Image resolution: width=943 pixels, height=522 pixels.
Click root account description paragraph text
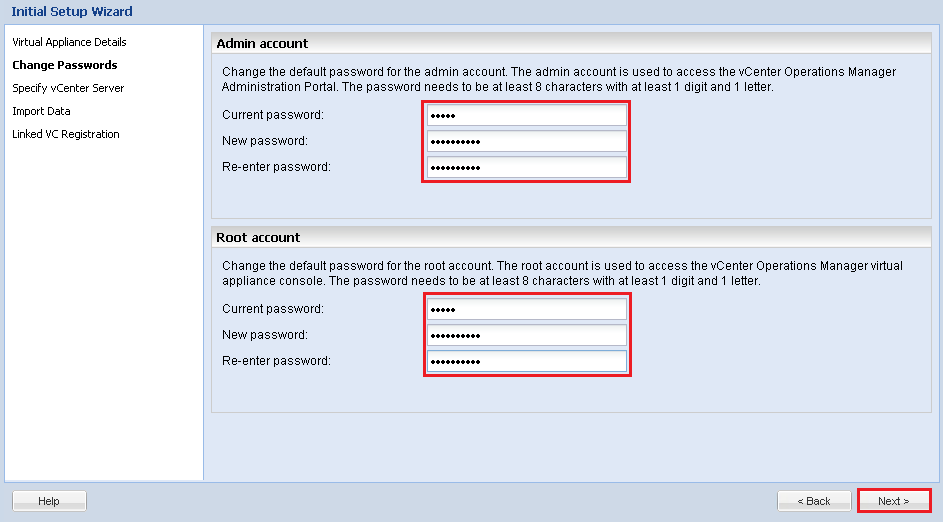click(562, 273)
